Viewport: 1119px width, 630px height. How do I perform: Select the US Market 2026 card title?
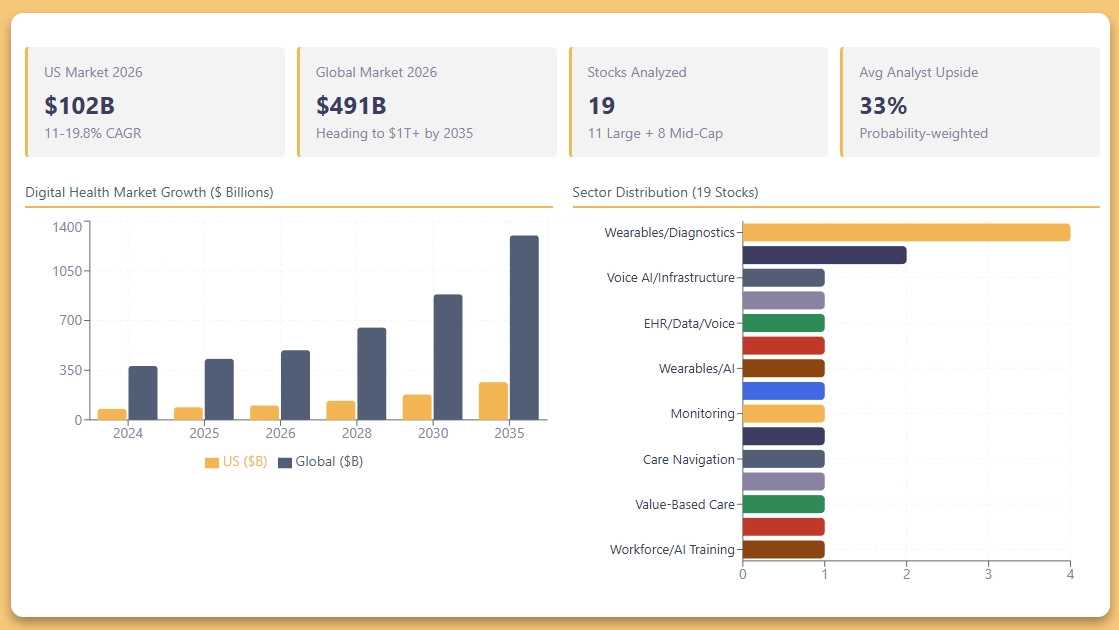93,72
